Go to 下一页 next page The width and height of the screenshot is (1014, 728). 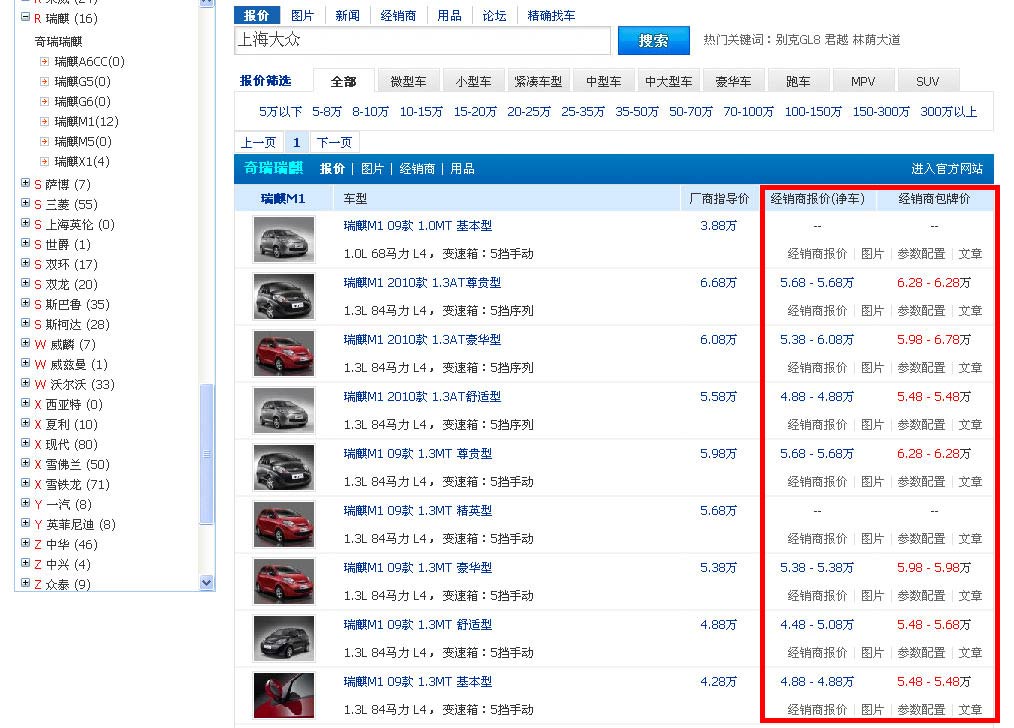pos(334,142)
